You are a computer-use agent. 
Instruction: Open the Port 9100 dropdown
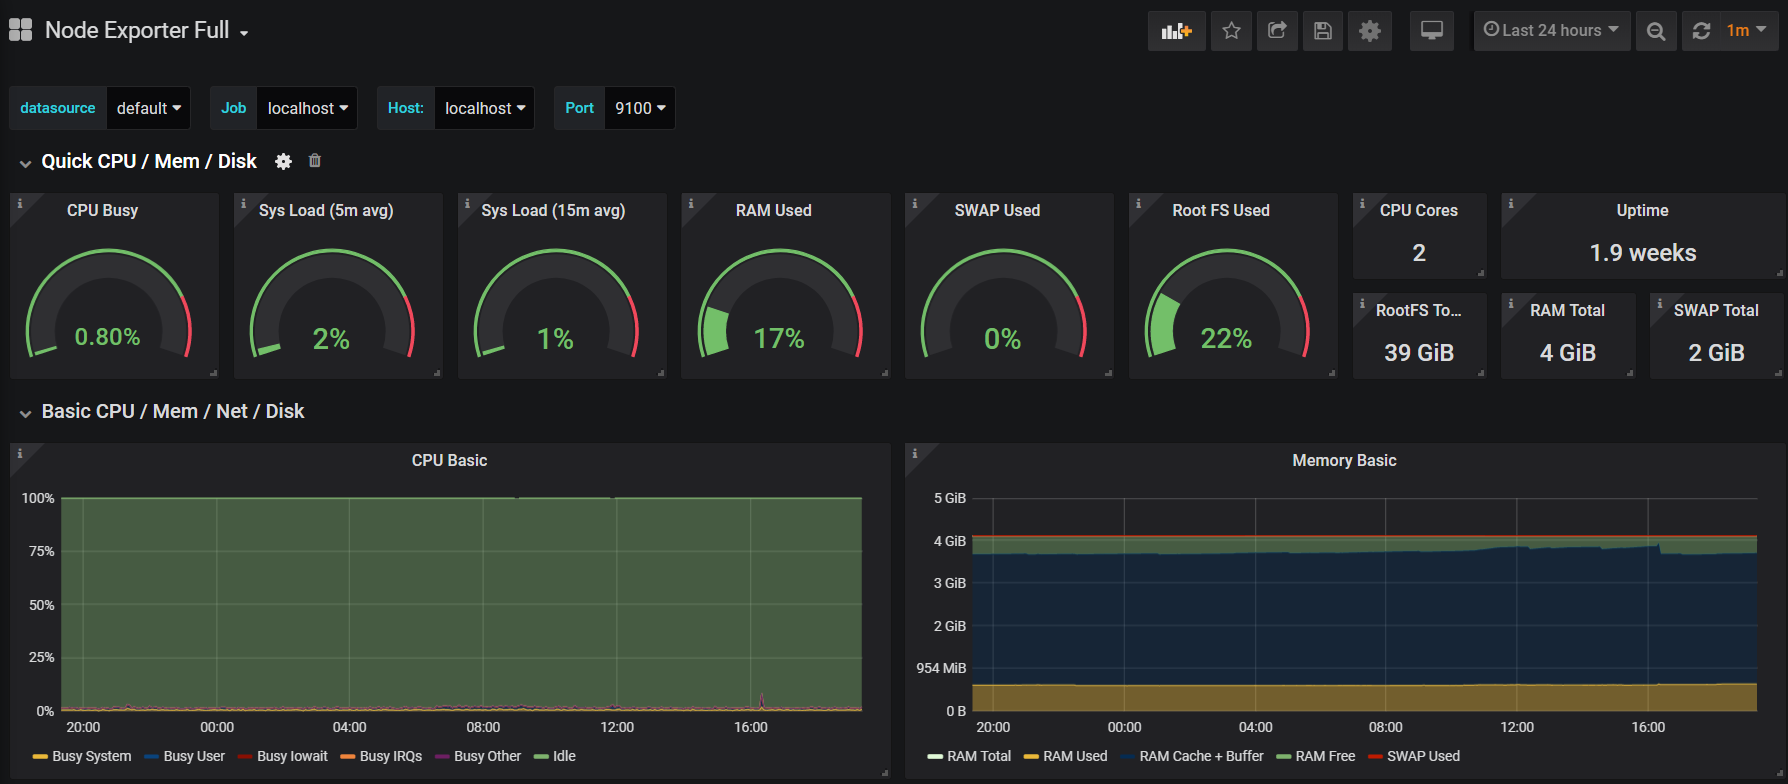[x=639, y=108]
